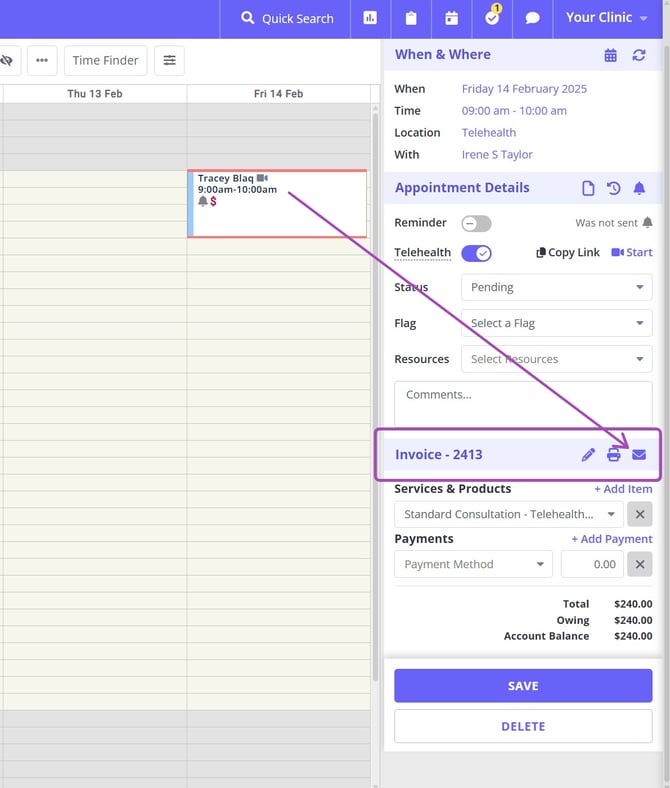Disable the Telehealth toggle
This screenshot has width=670, height=788.
[x=476, y=253]
